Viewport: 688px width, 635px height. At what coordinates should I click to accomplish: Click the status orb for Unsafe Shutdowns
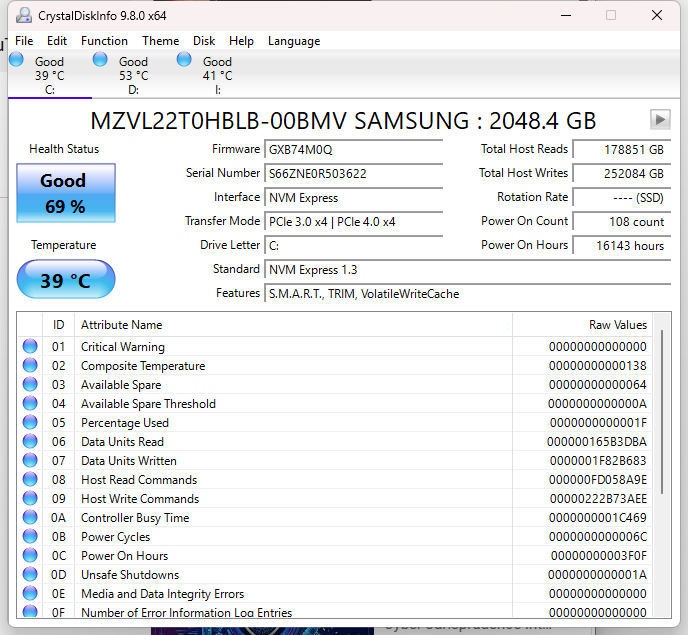(x=30, y=574)
